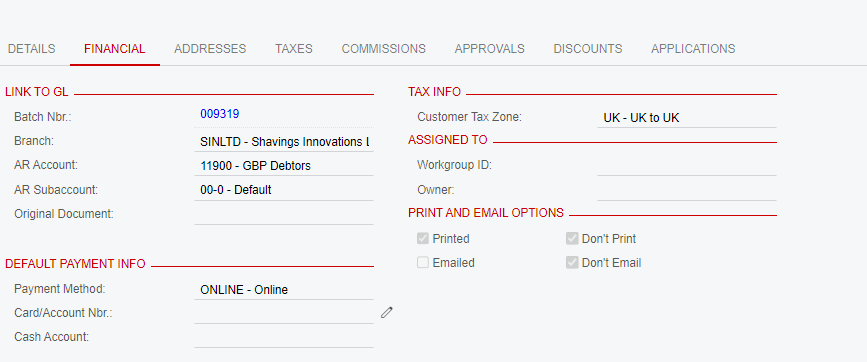867x362 pixels.
Task: Select the Financial tab
Action: (x=114, y=49)
